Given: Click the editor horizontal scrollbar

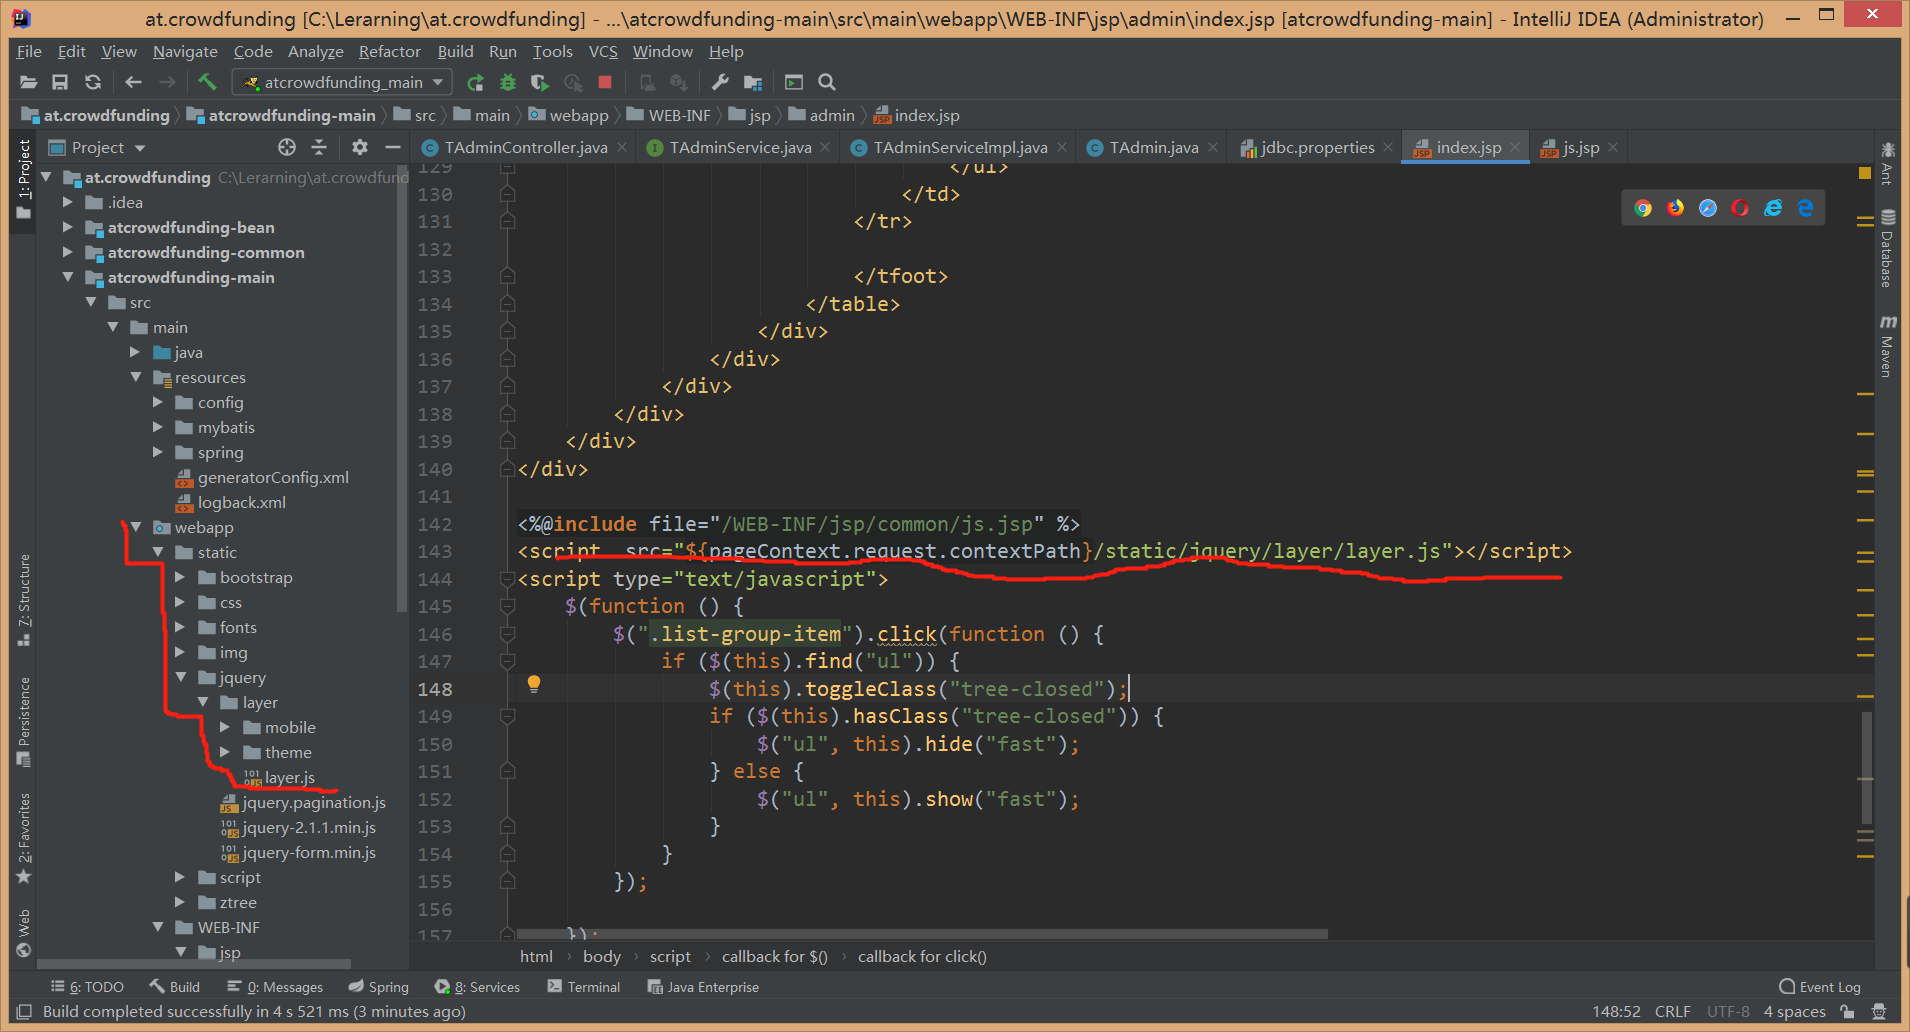Looking at the screenshot, I should 922,934.
